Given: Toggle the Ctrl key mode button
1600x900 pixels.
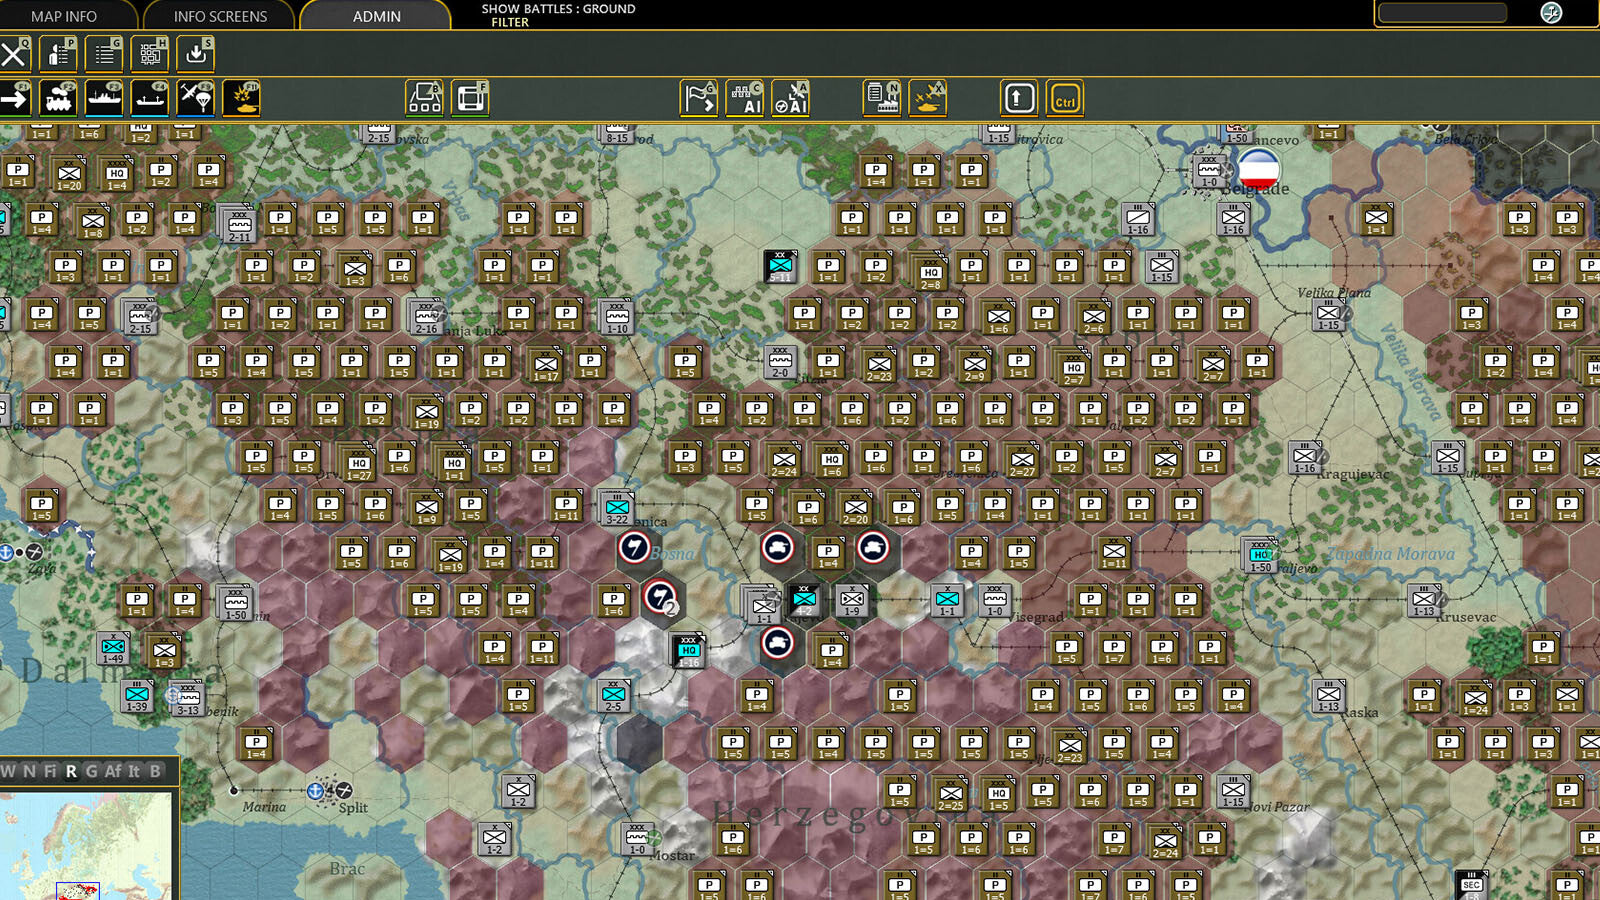Looking at the screenshot, I should tap(1065, 98).
